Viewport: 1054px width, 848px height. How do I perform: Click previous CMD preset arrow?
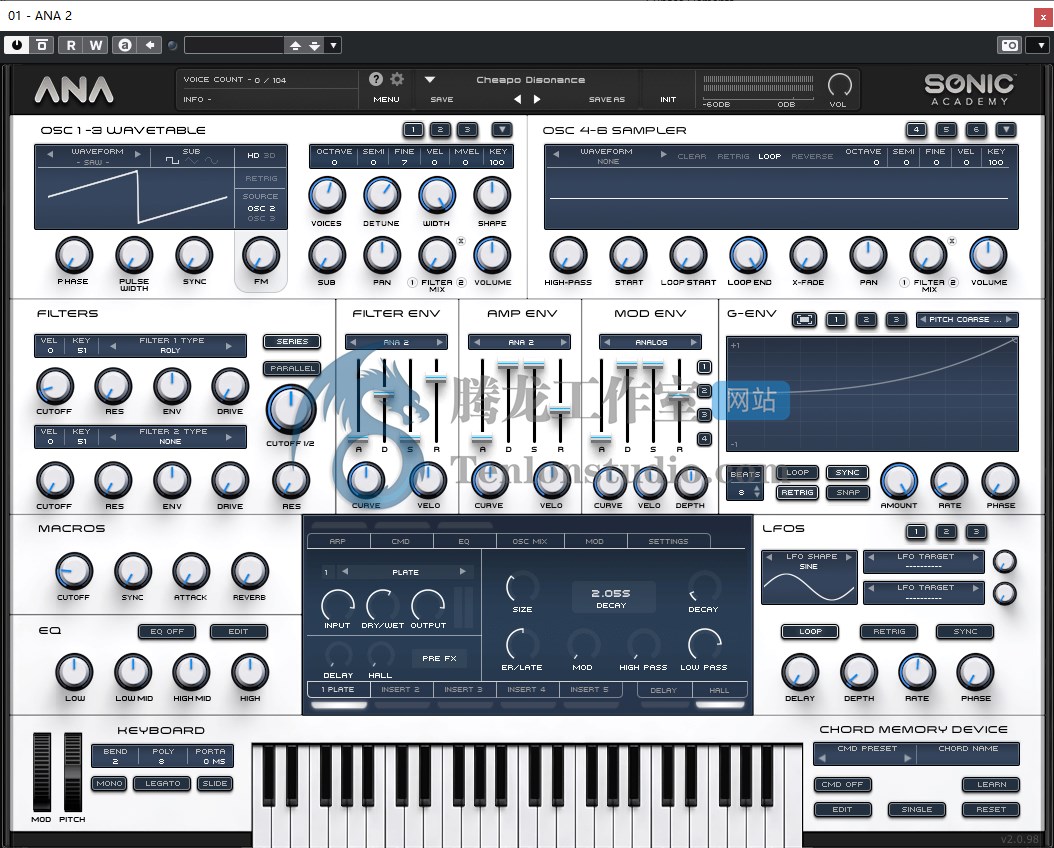pos(821,758)
